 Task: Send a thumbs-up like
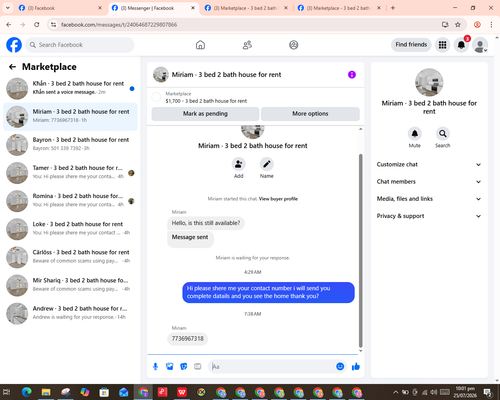356,367
